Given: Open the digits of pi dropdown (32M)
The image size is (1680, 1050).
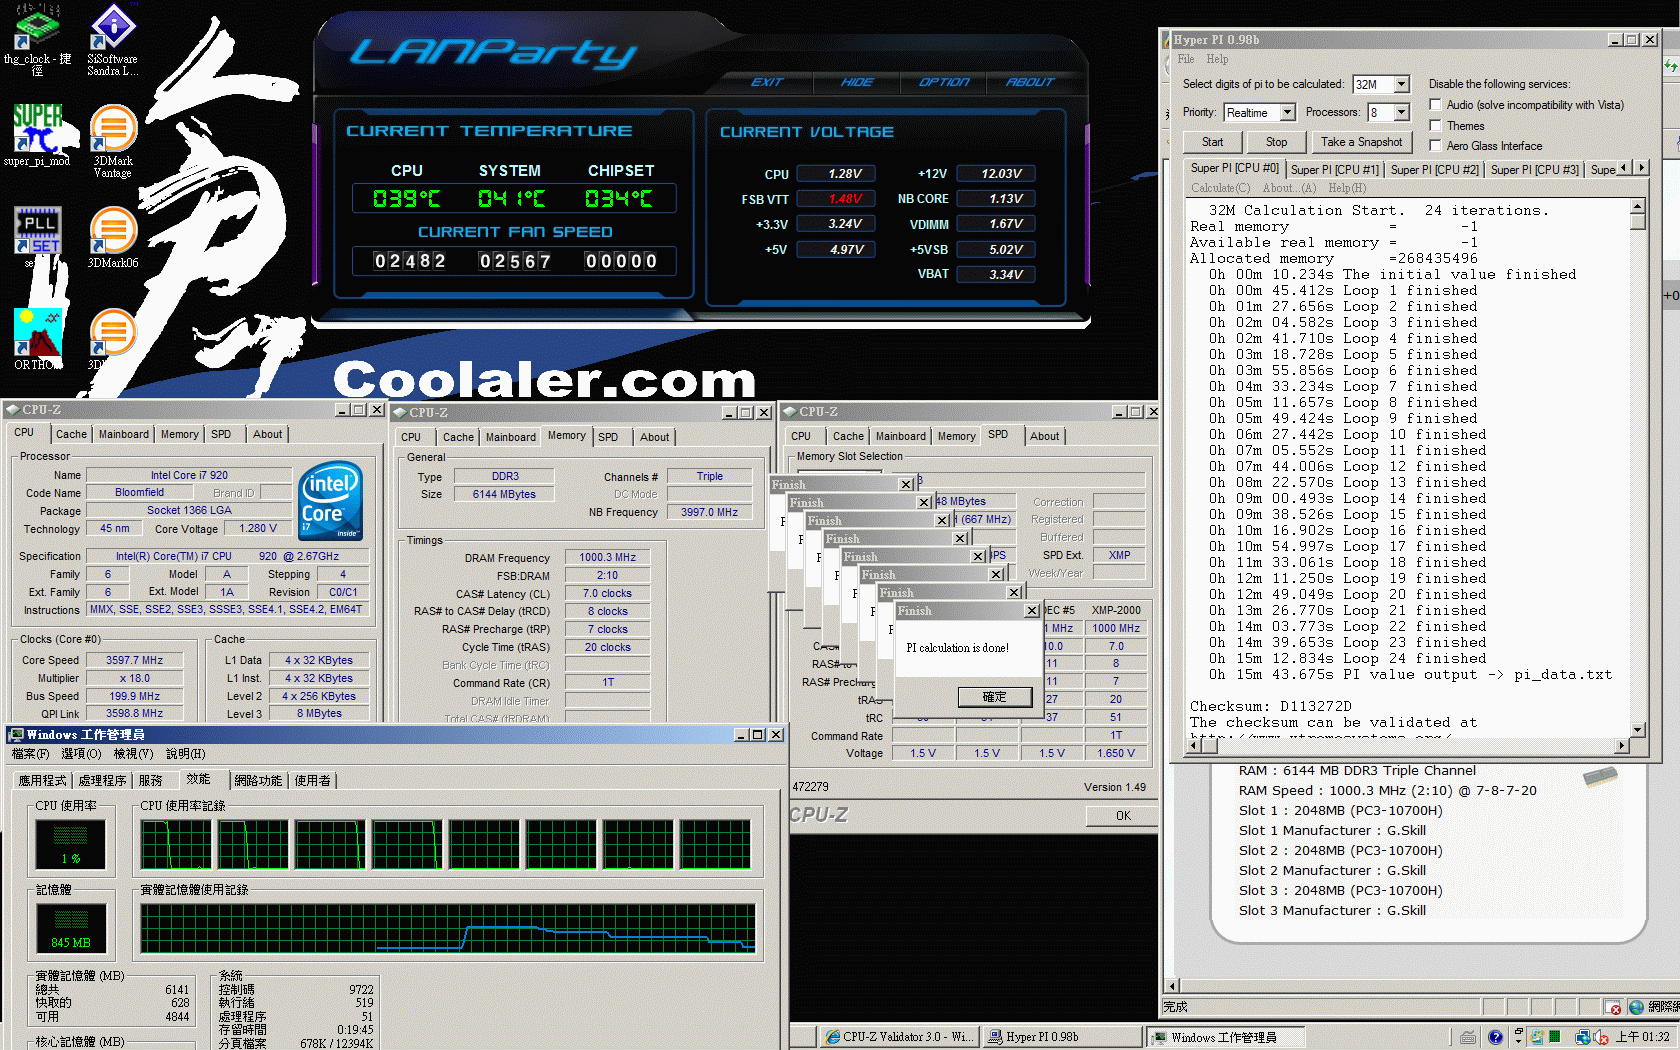Looking at the screenshot, I should click(x=1401, y=84).
